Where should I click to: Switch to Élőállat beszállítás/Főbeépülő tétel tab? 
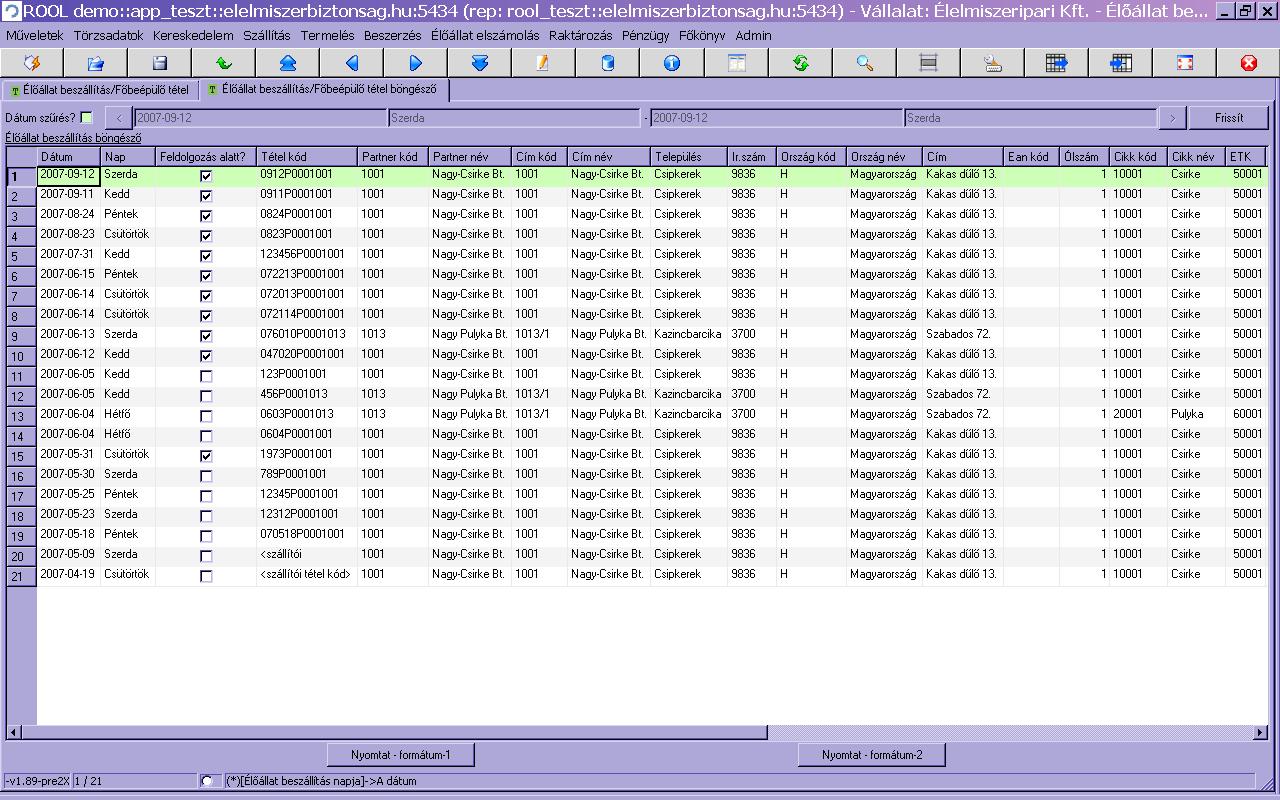pos(100,90)
